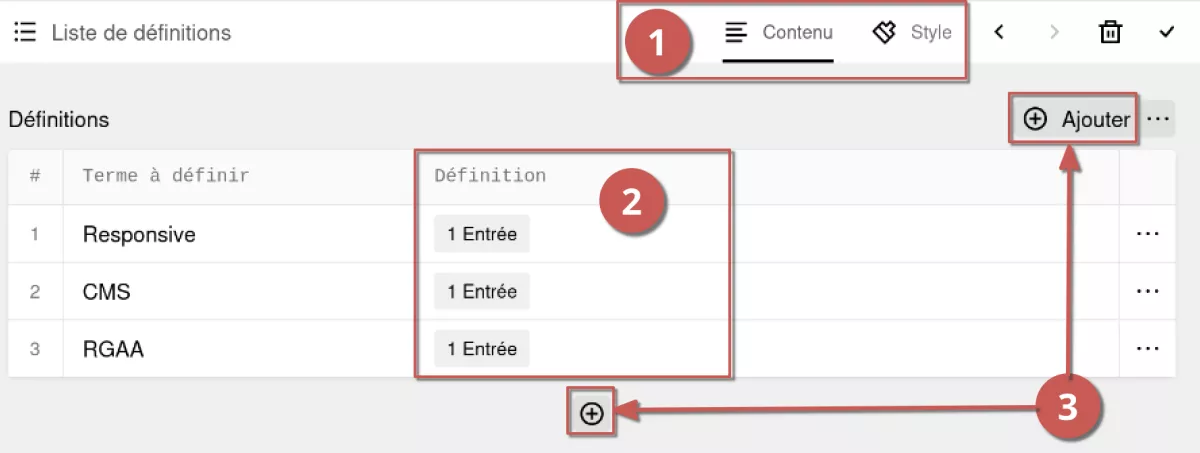This screenshot has height=453, width=1200.
Task: Add a row with the bottom plus icon
Action: point(592,413)
